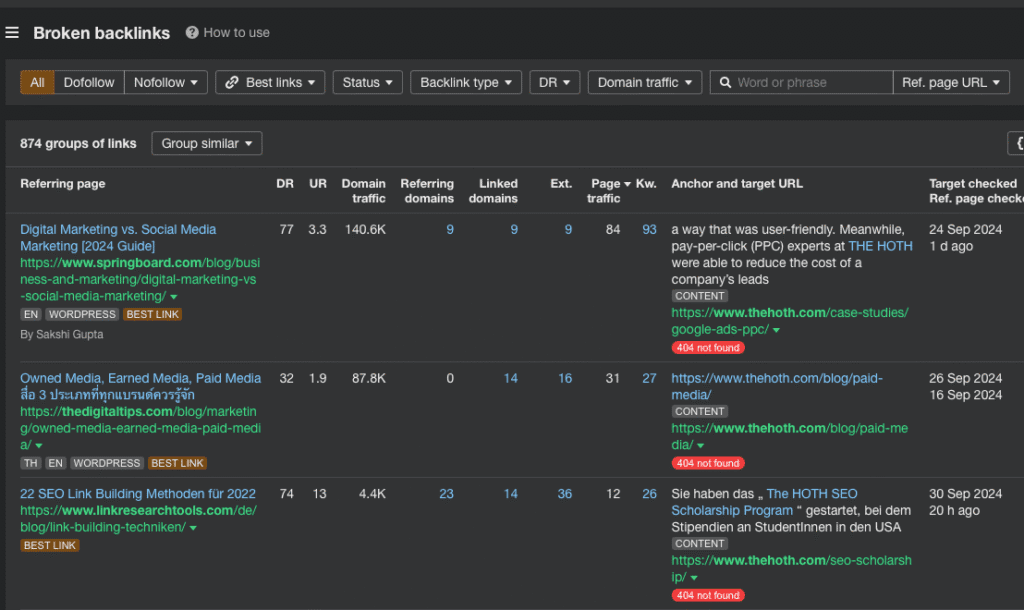Sort by the Domain traffic column header
Image resolution: width=1024 pixels, height=610 pixels.
(363, 191)
